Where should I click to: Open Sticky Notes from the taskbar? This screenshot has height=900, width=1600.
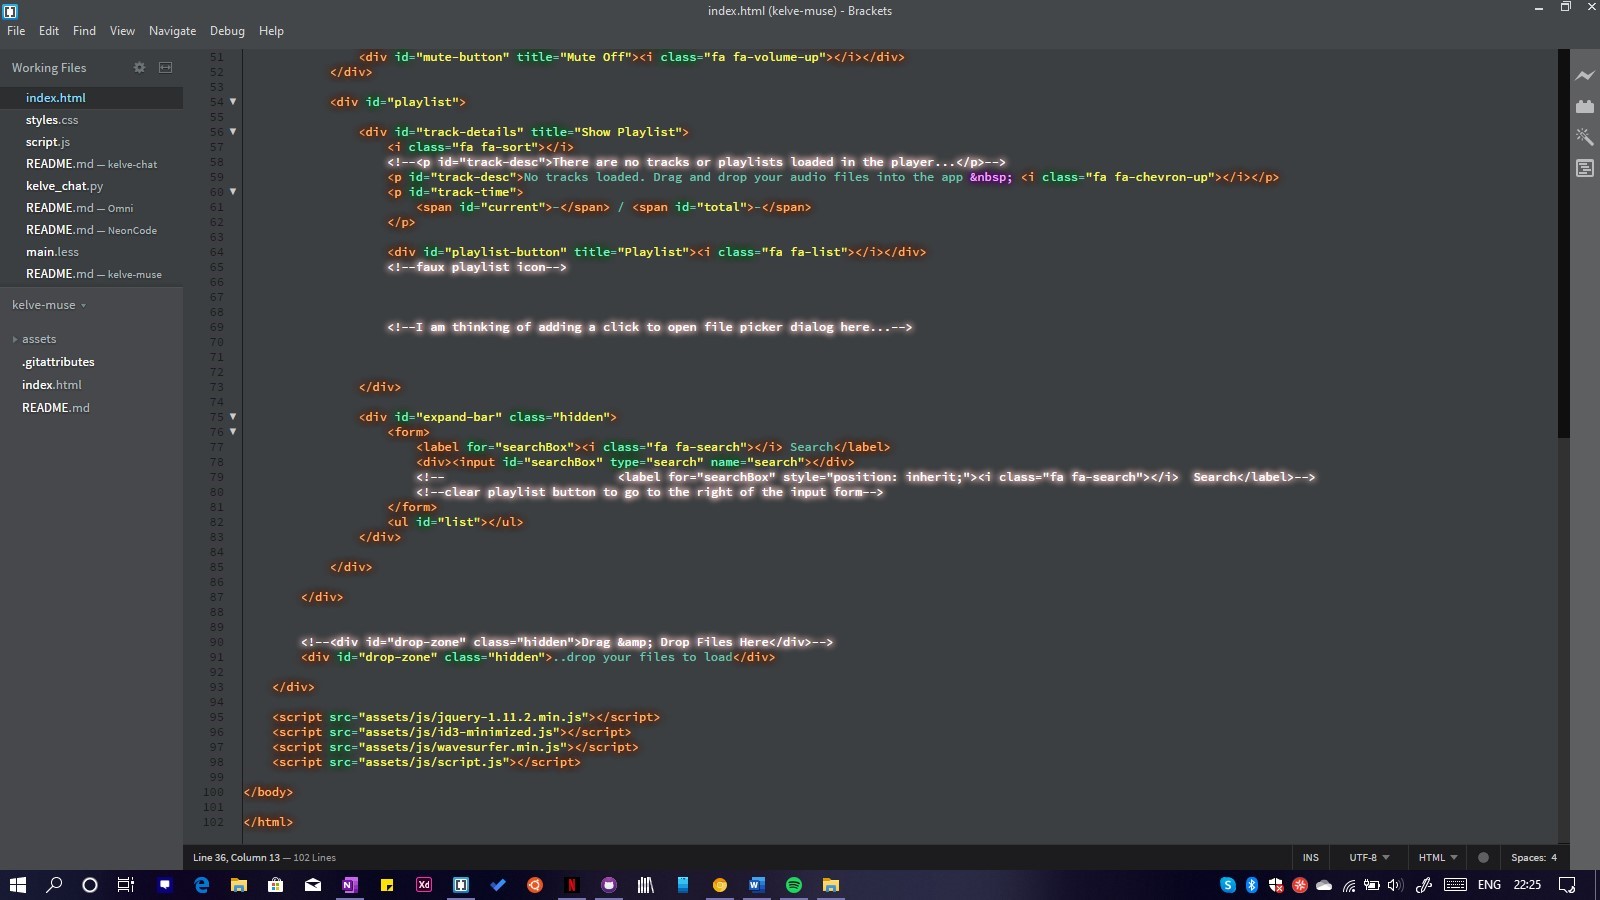coord(387,885)
